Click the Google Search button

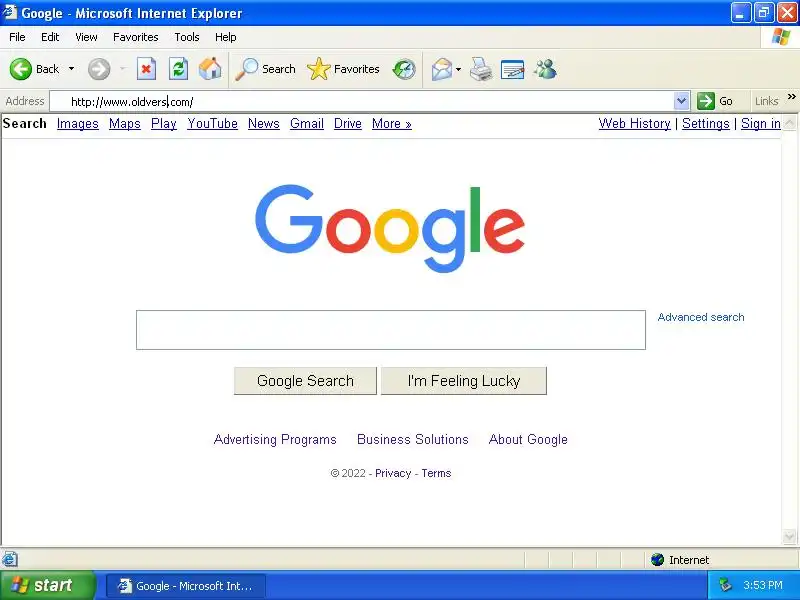(305, 381)
